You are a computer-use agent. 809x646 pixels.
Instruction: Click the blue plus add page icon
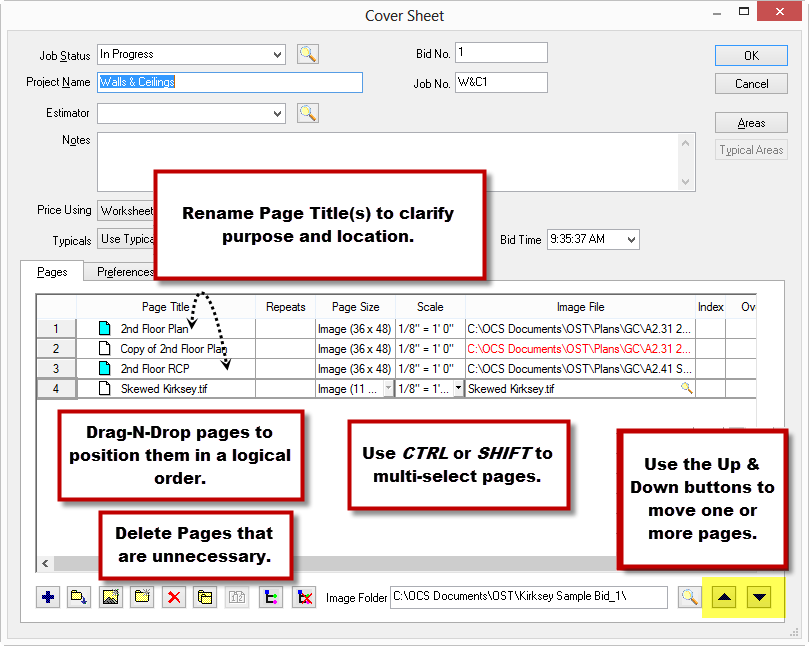(48, 597)
